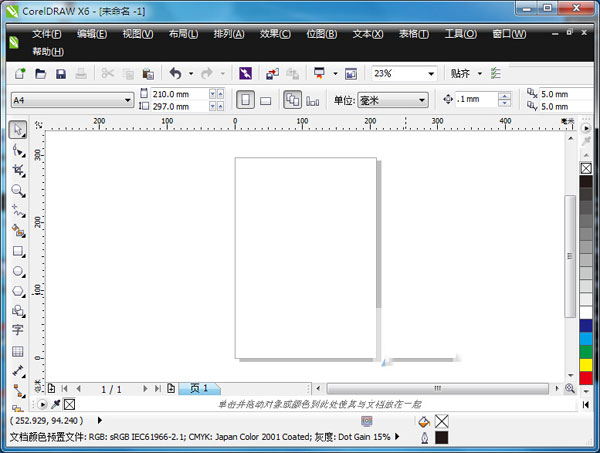Open the 文件(F) menu
The width and height of the screenshot is (600, 453).
pyautogui.click(x=47, y=34)
